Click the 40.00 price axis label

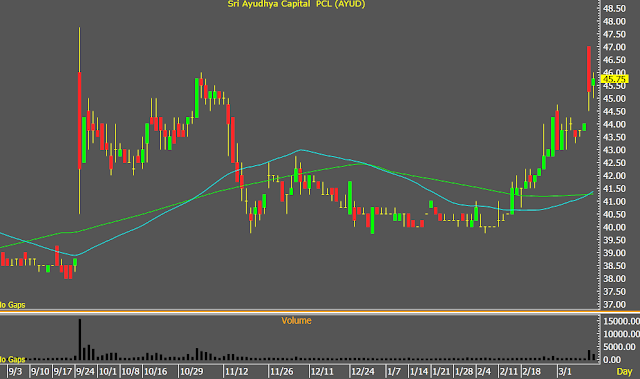[x=614, y=227]
